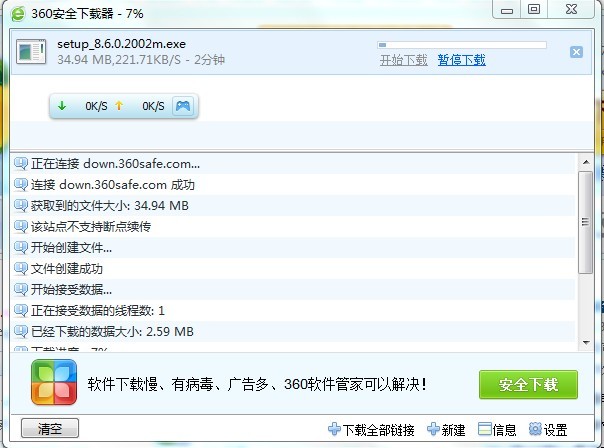Click the download progress bar

tap(462, 45)
